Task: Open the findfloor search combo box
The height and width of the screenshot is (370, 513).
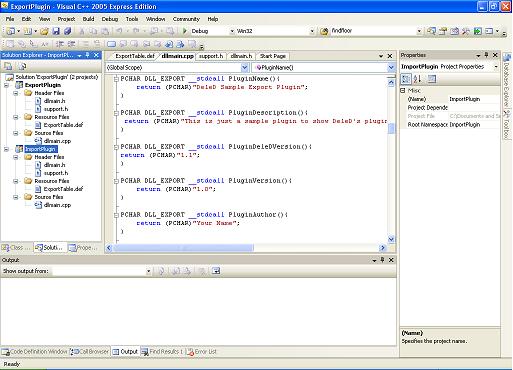Action: [419, 31]
